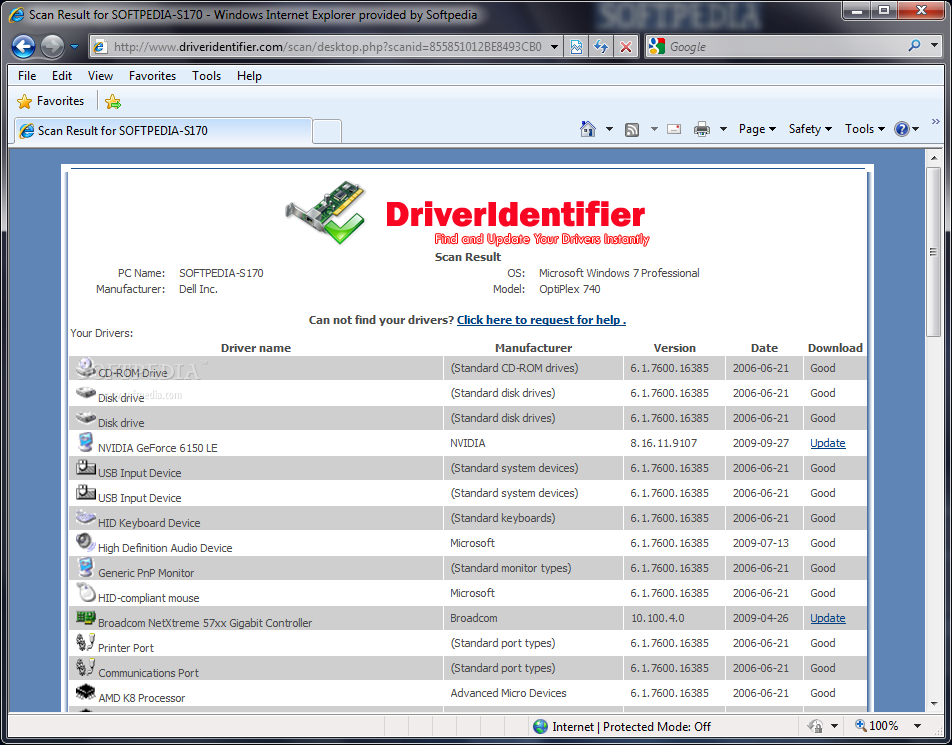Click the request for help link
This screenshot has width=952, height=745.
[540, 319]
